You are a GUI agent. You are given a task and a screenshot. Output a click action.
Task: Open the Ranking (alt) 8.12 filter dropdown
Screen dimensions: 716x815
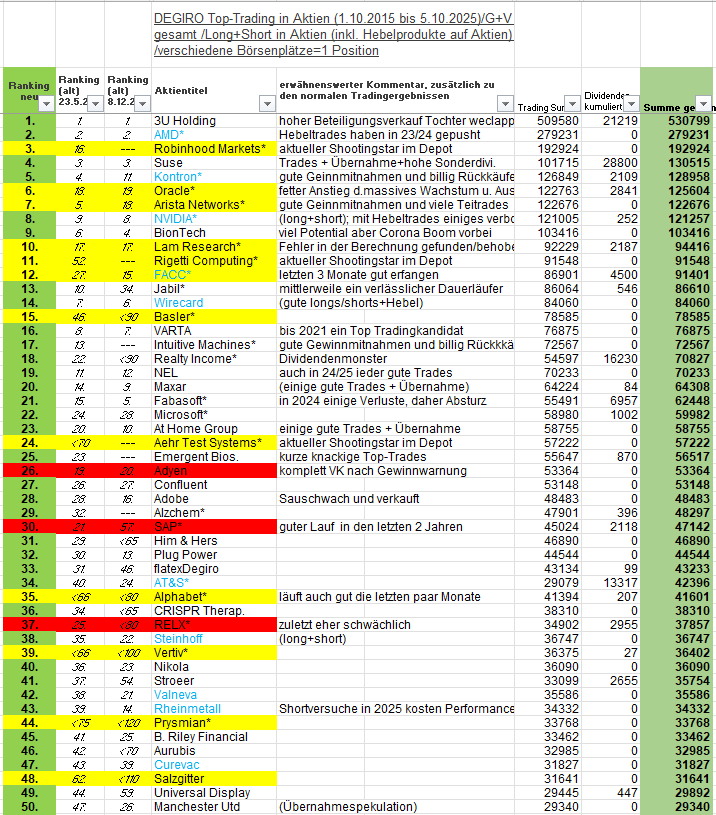click(x=141, y=104)
